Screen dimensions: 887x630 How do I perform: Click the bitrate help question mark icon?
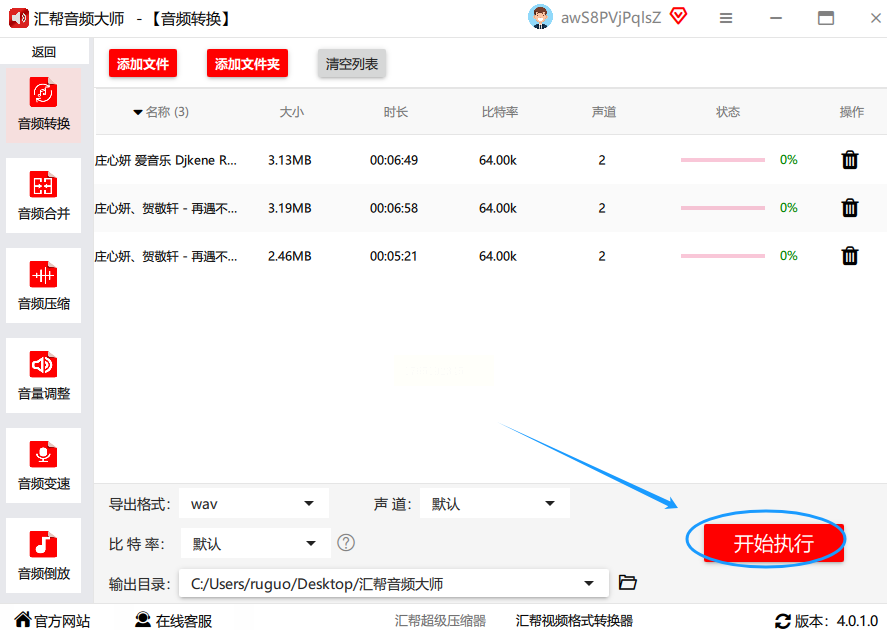[x=346, y=543]
